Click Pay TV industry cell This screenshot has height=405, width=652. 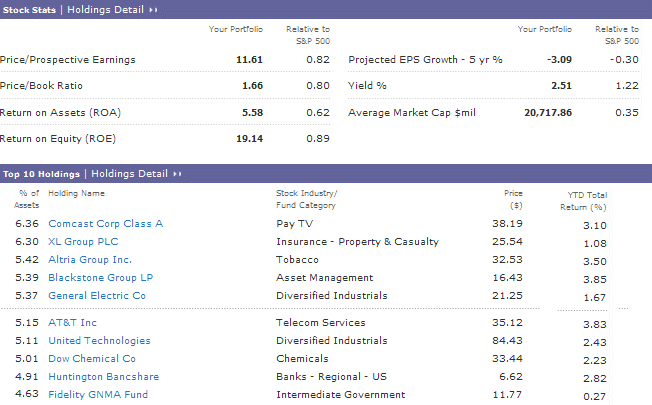tap(294, 224)
